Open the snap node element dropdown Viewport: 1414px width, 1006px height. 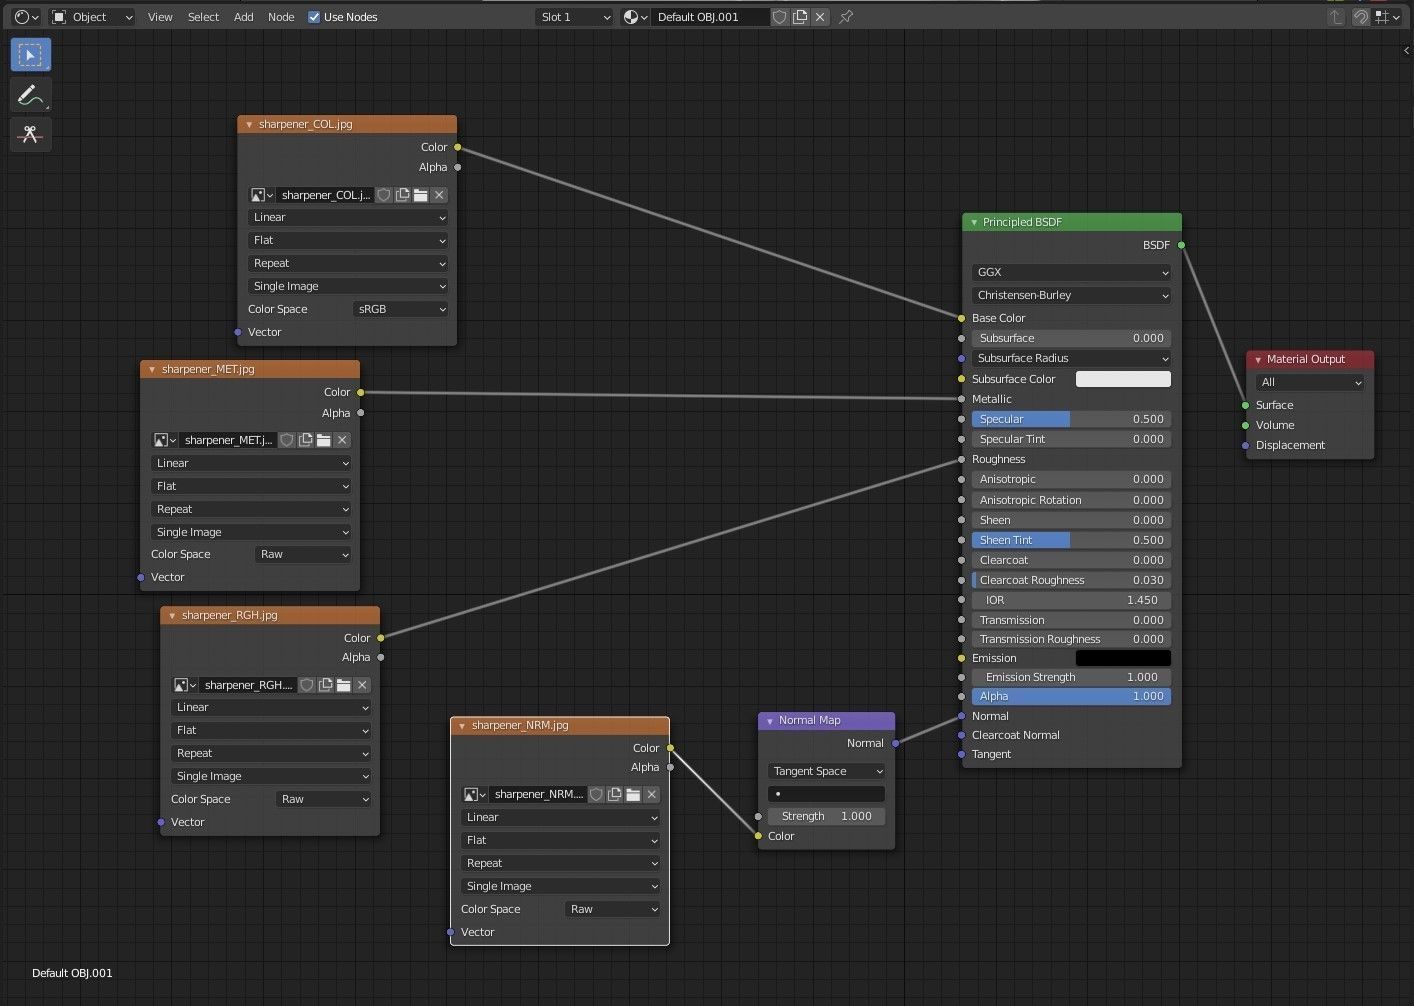pyautogui.click(x=1387, y=17)
